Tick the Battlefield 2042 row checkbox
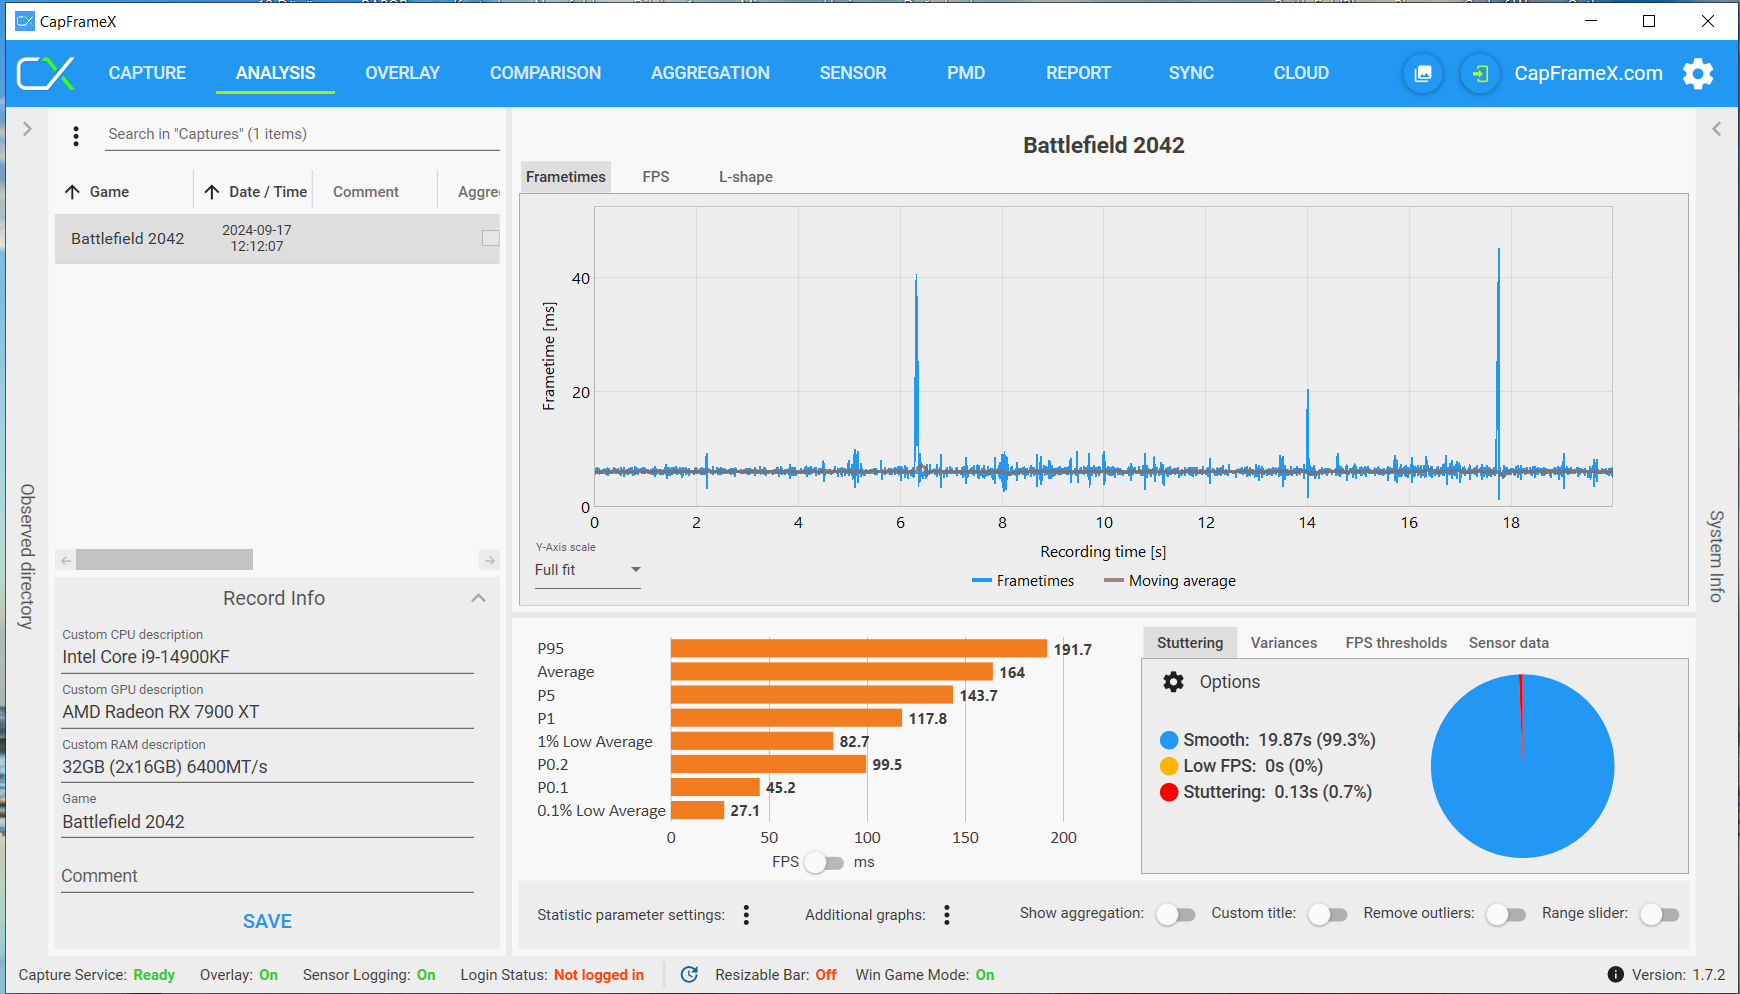 click(x=491, y=238)
